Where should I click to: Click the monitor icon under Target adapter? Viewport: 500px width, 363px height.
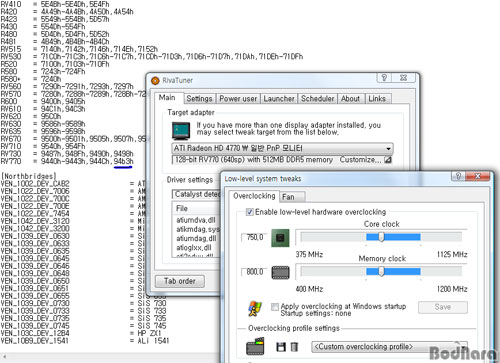tap(181, 130)
